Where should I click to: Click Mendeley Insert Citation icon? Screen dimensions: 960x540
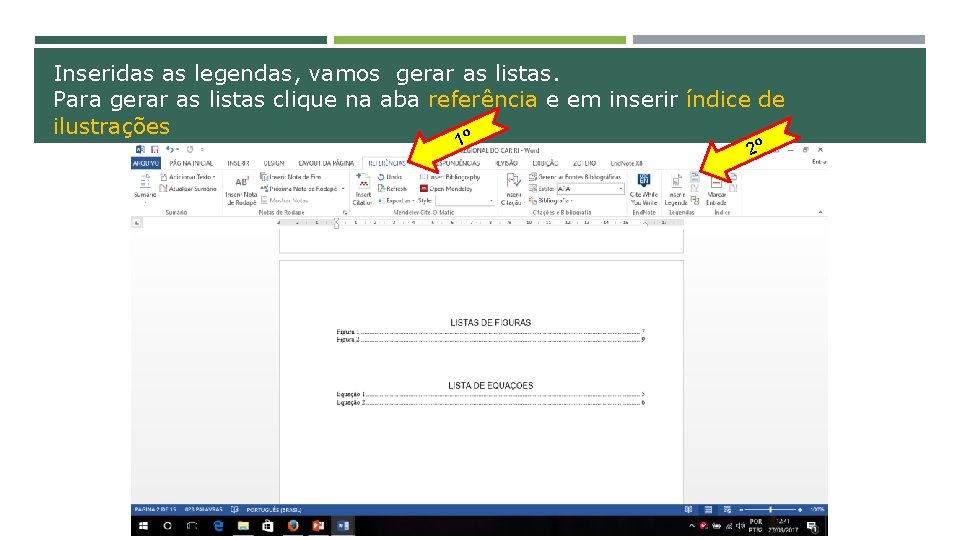(x=363, y=181)
